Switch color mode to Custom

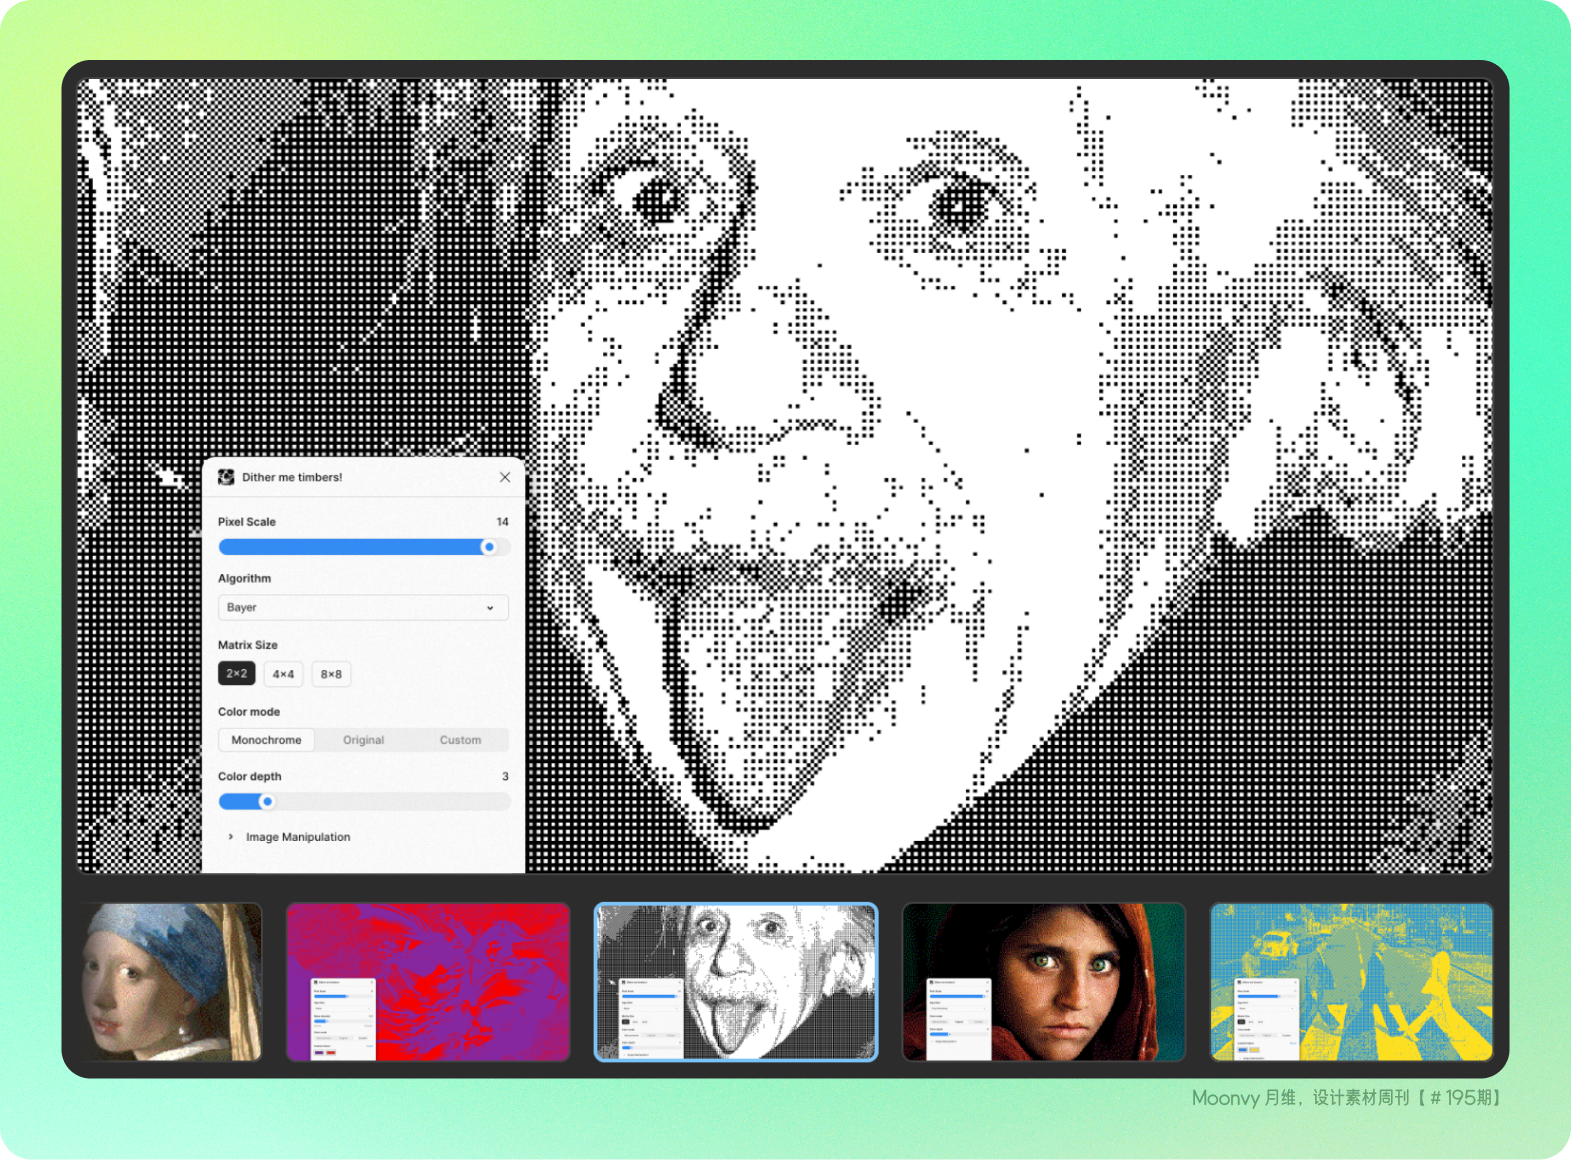[460, 740]
